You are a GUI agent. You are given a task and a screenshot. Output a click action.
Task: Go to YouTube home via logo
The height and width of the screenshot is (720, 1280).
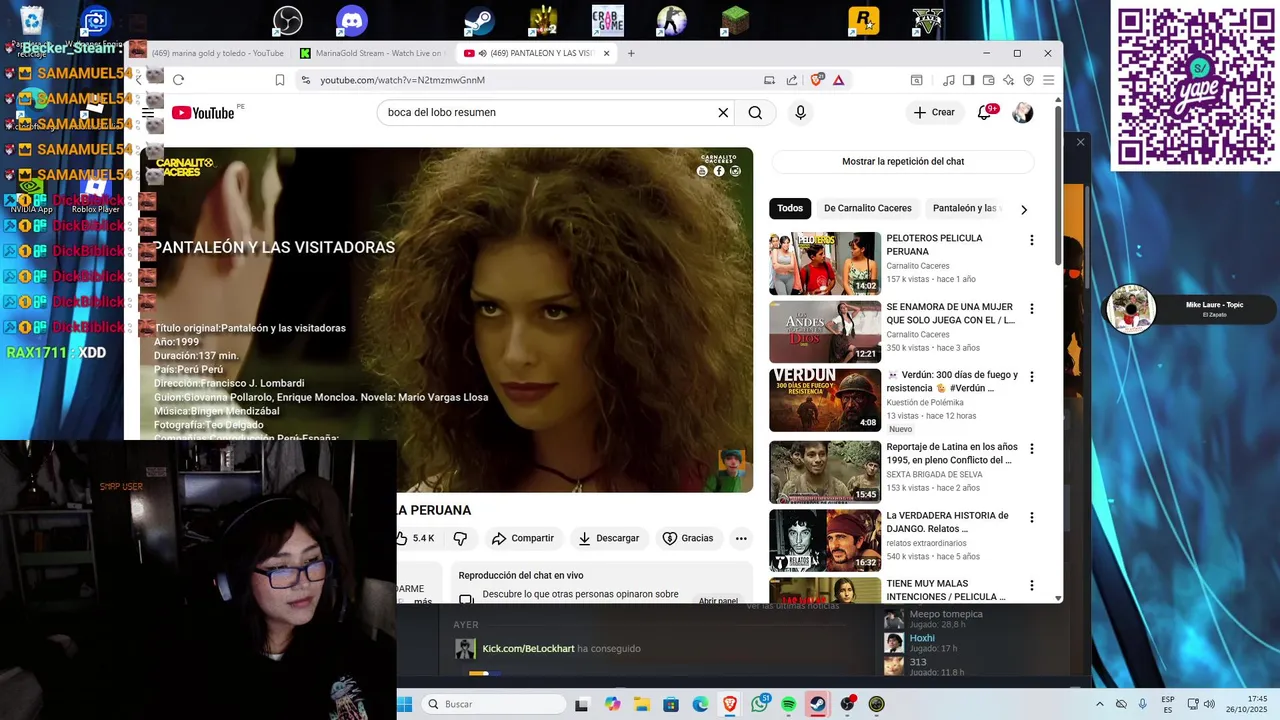pos(203,113)
